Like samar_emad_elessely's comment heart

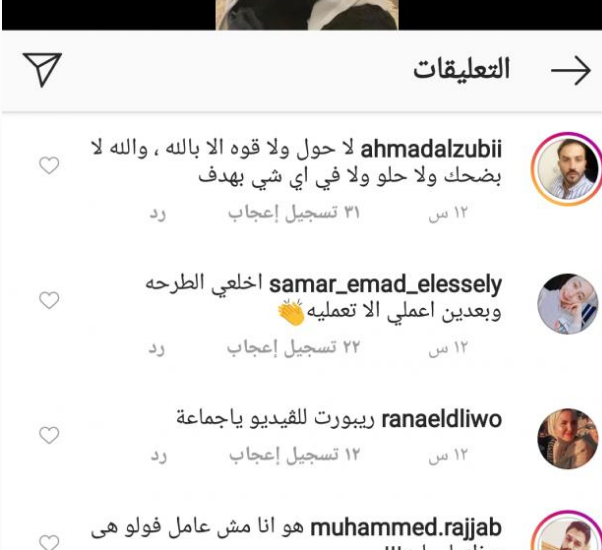click(49, 300)
